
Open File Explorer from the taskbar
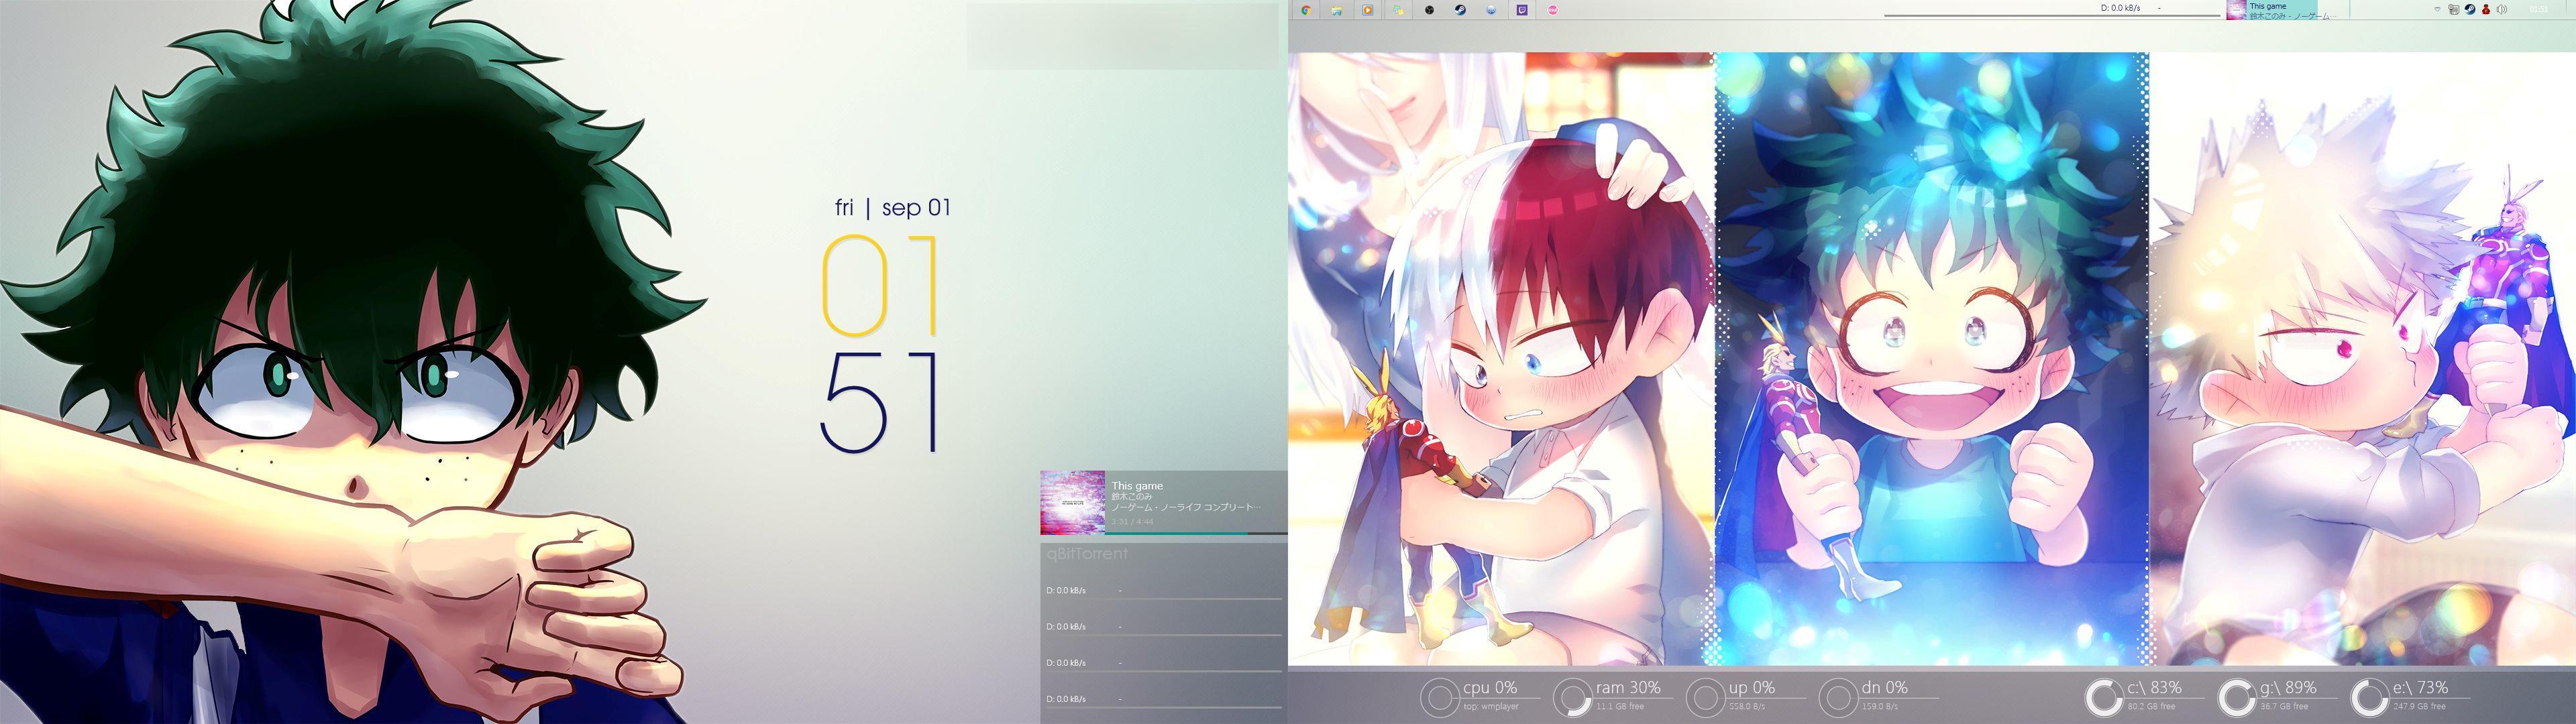click(1337, 10)
